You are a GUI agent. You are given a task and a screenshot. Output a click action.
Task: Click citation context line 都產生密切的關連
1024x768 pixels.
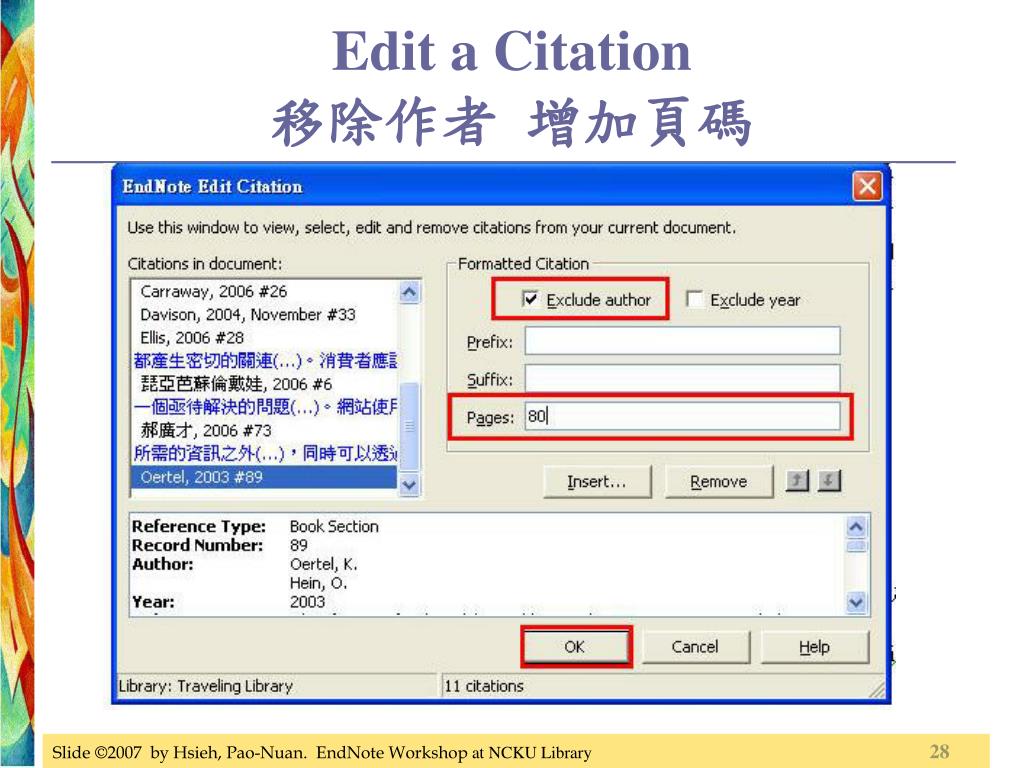click(264, 360)
